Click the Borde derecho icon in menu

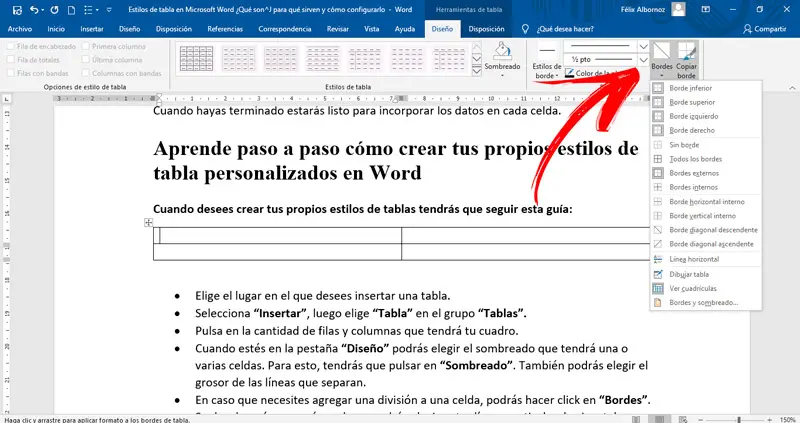point(658,130)
